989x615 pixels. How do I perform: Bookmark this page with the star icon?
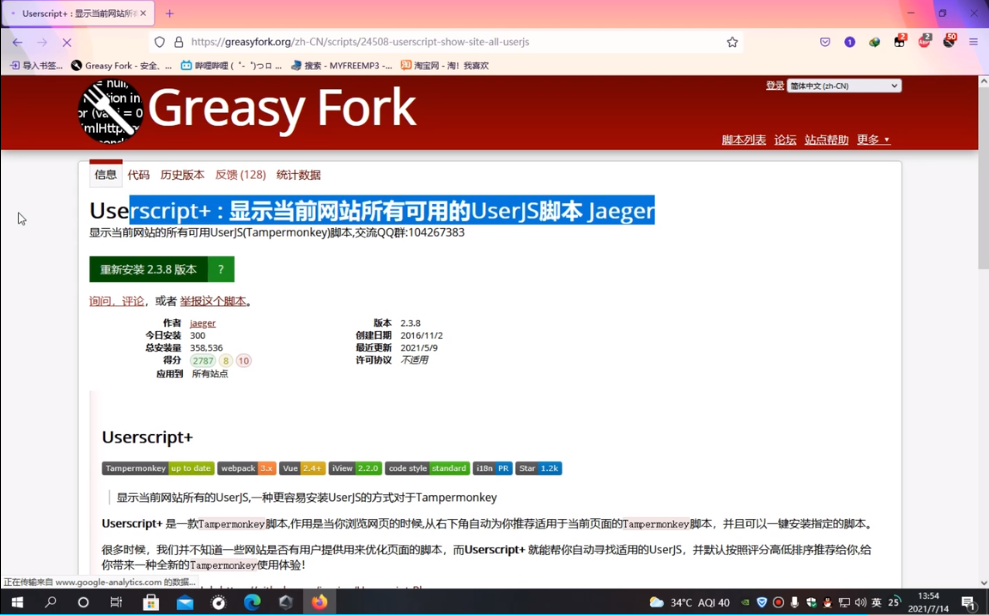(732, 42)
